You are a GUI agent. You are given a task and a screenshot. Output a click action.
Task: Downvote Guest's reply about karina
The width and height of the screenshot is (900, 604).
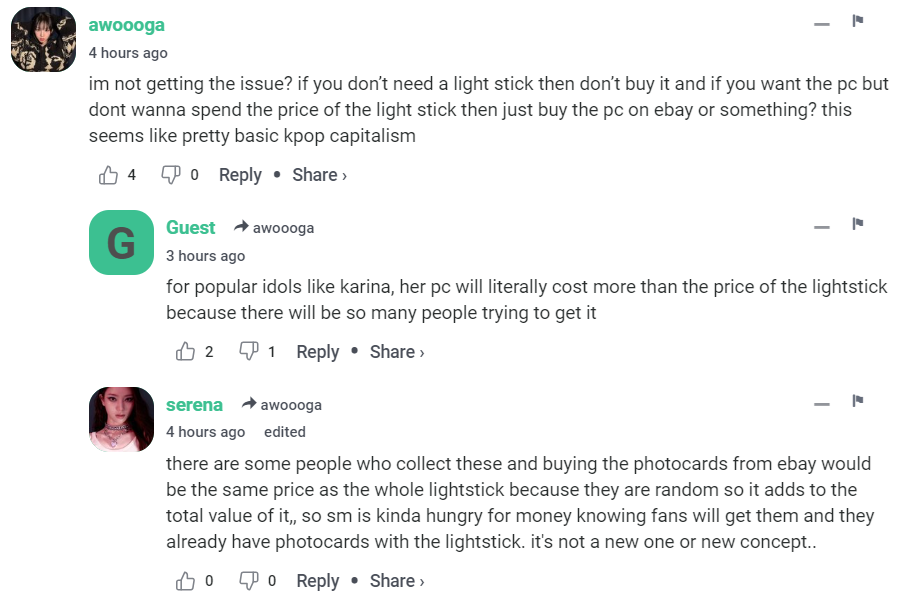248,352
